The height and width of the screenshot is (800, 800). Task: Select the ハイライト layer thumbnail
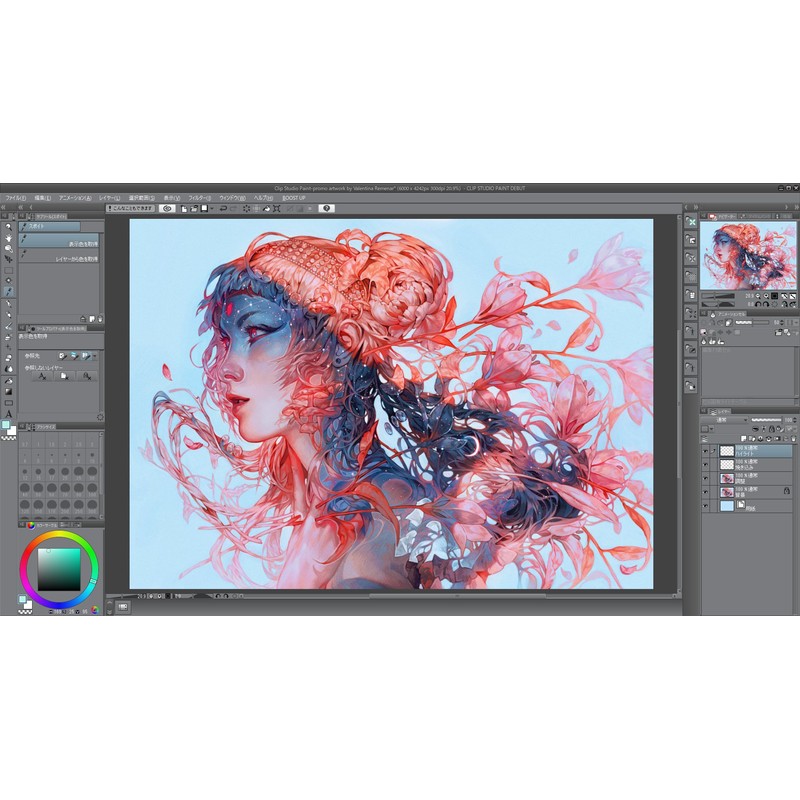[727, 451]
